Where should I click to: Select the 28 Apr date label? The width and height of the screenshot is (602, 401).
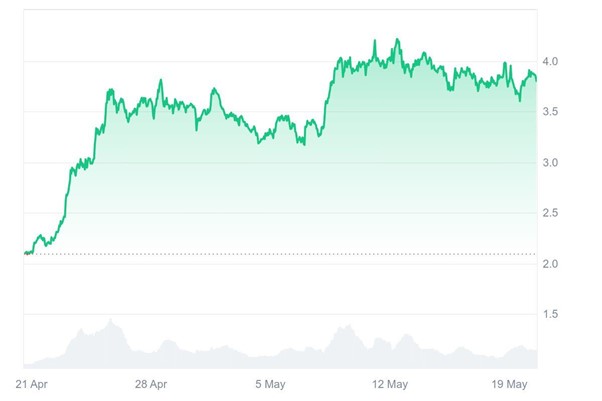[x=149, y=384]
